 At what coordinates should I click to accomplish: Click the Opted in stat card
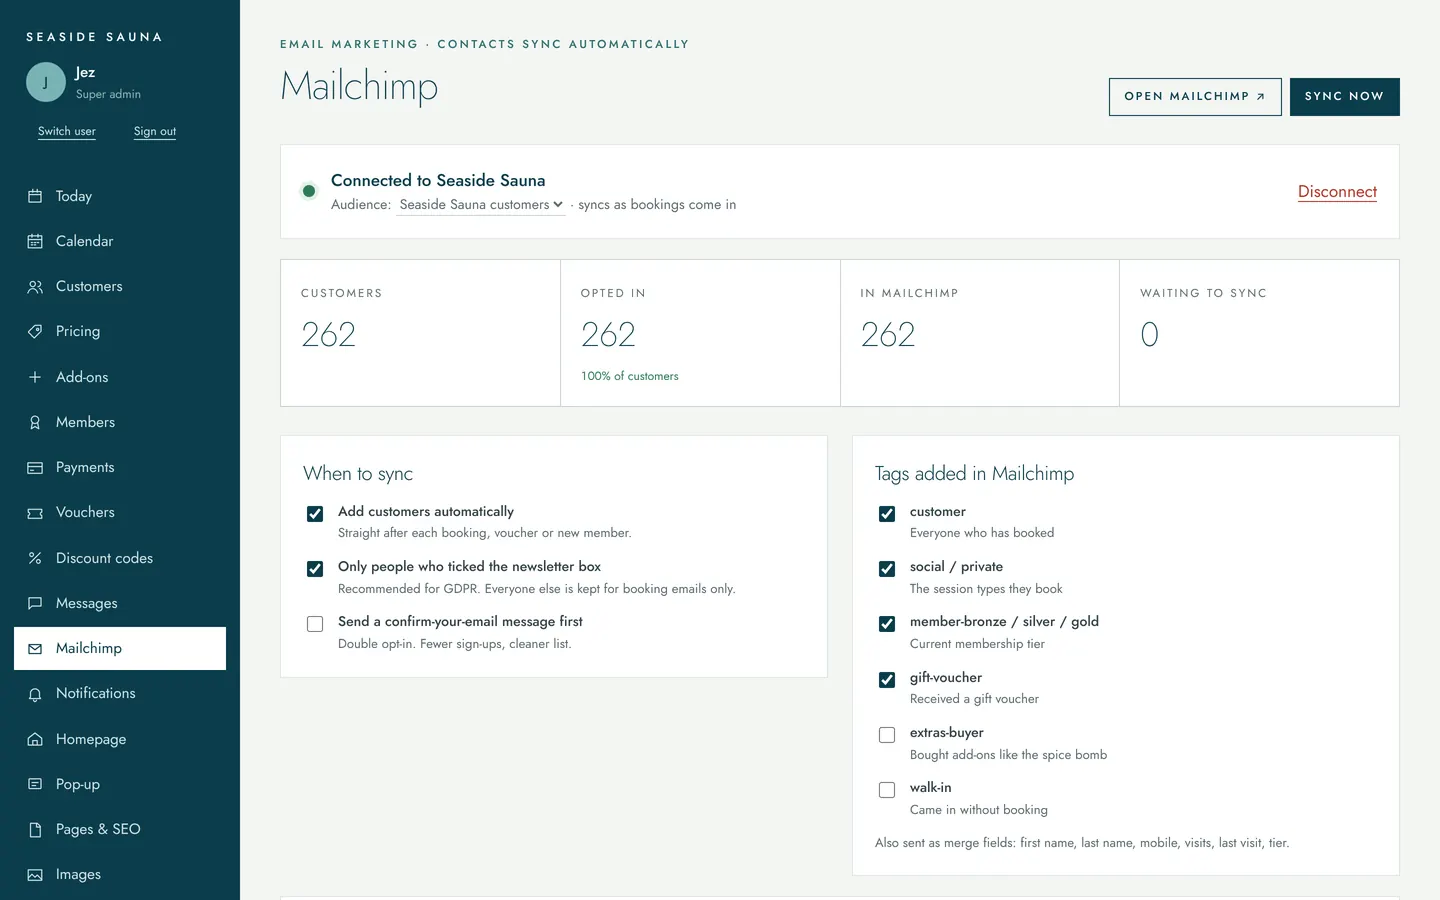[700, 333]
